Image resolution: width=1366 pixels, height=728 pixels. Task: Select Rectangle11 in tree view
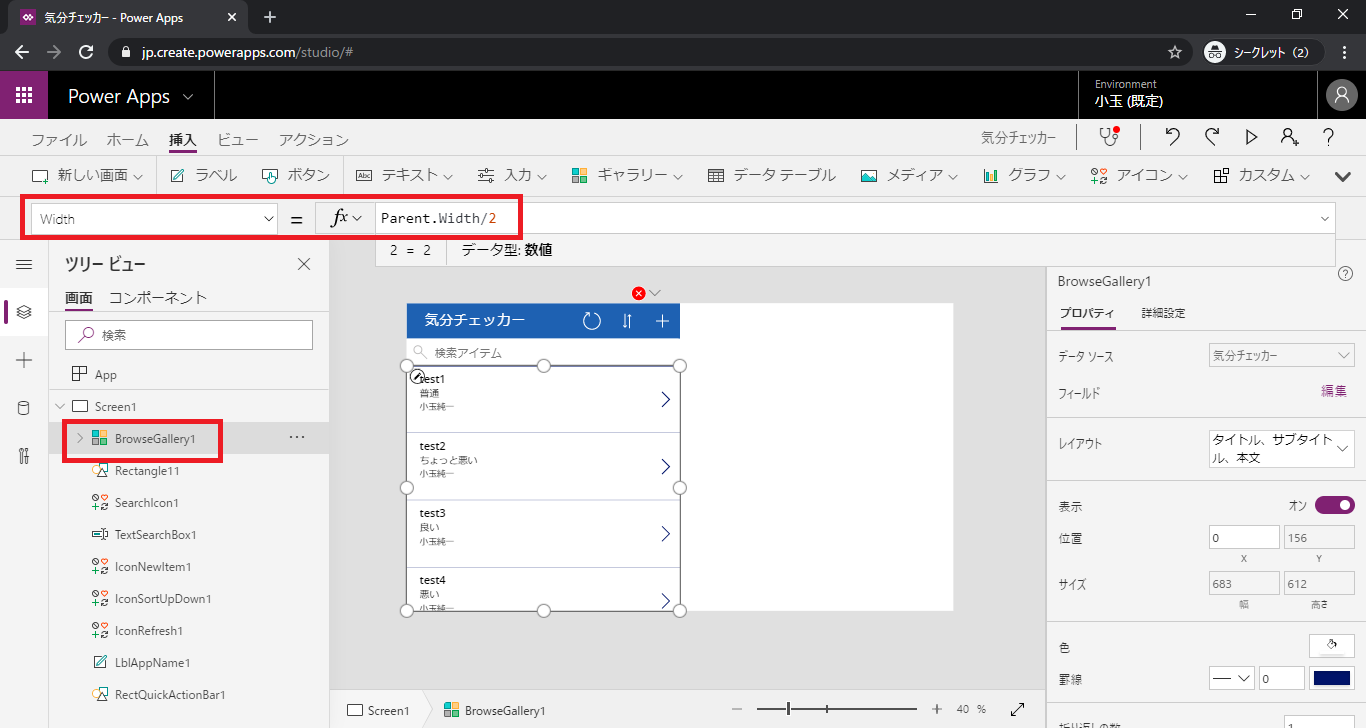click(147, 471)
